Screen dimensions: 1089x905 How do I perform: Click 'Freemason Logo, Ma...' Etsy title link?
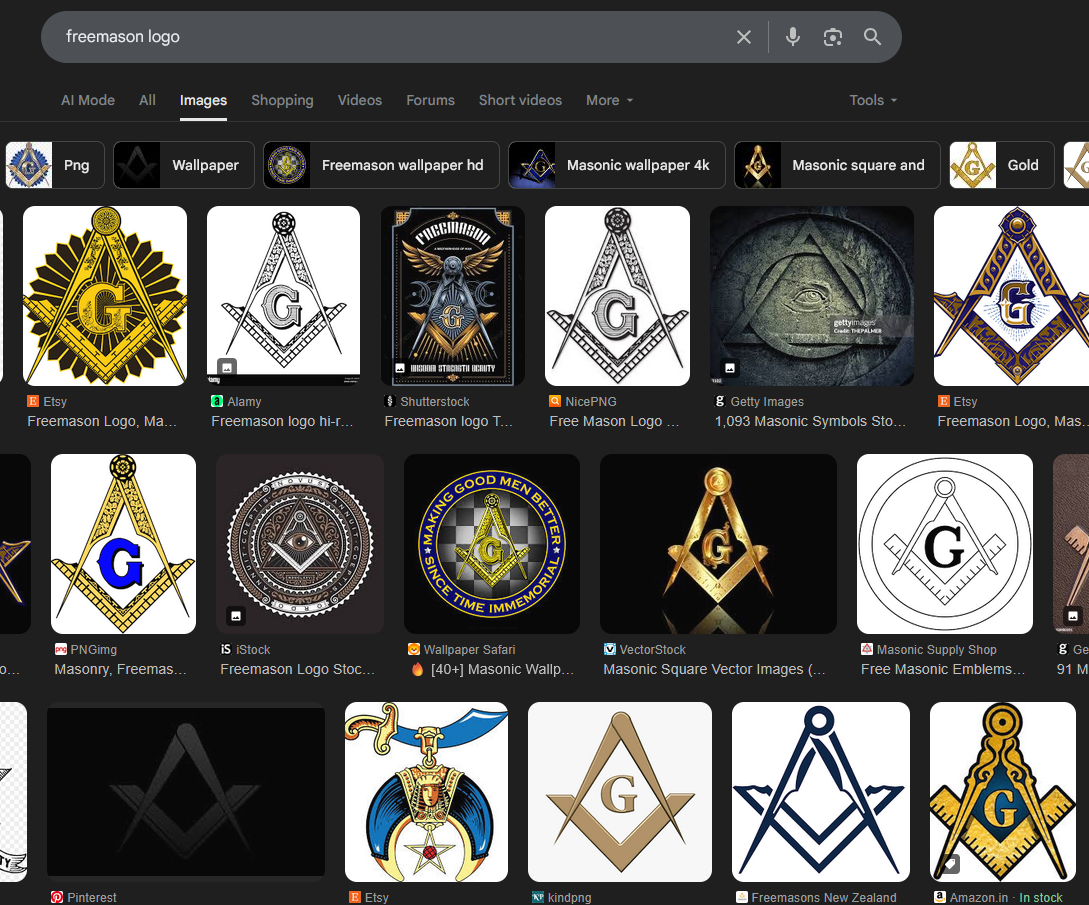coord(102,421)
